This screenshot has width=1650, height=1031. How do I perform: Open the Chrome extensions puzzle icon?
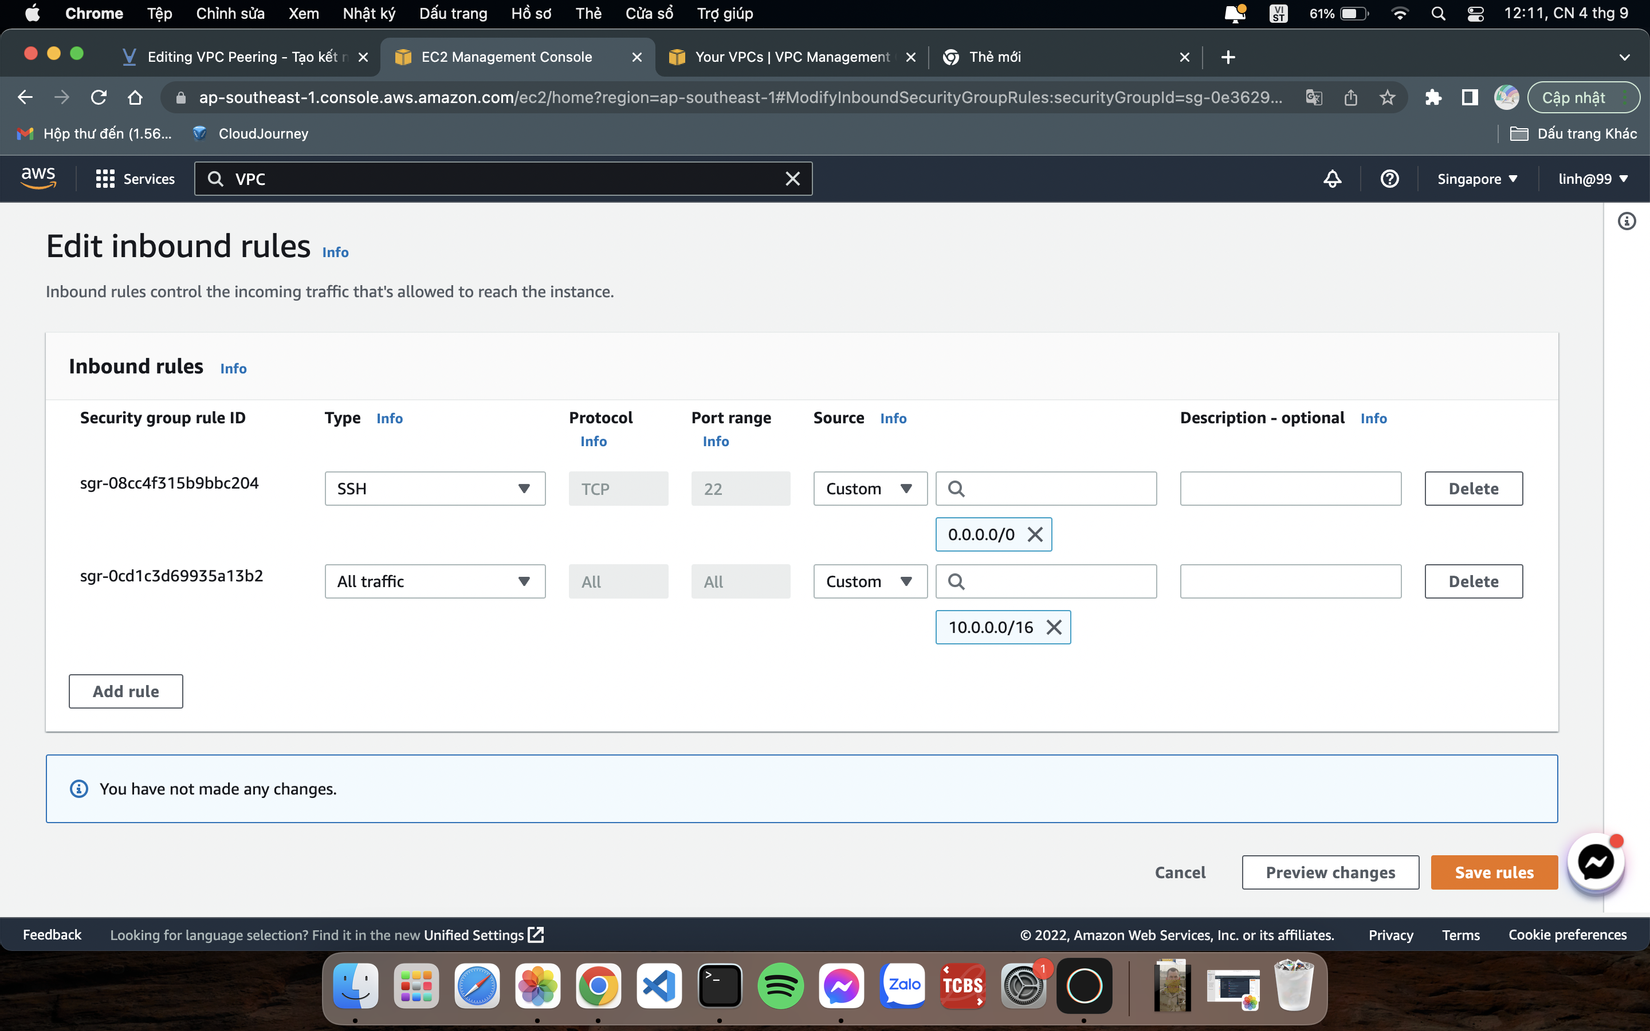coord(1433,97)
